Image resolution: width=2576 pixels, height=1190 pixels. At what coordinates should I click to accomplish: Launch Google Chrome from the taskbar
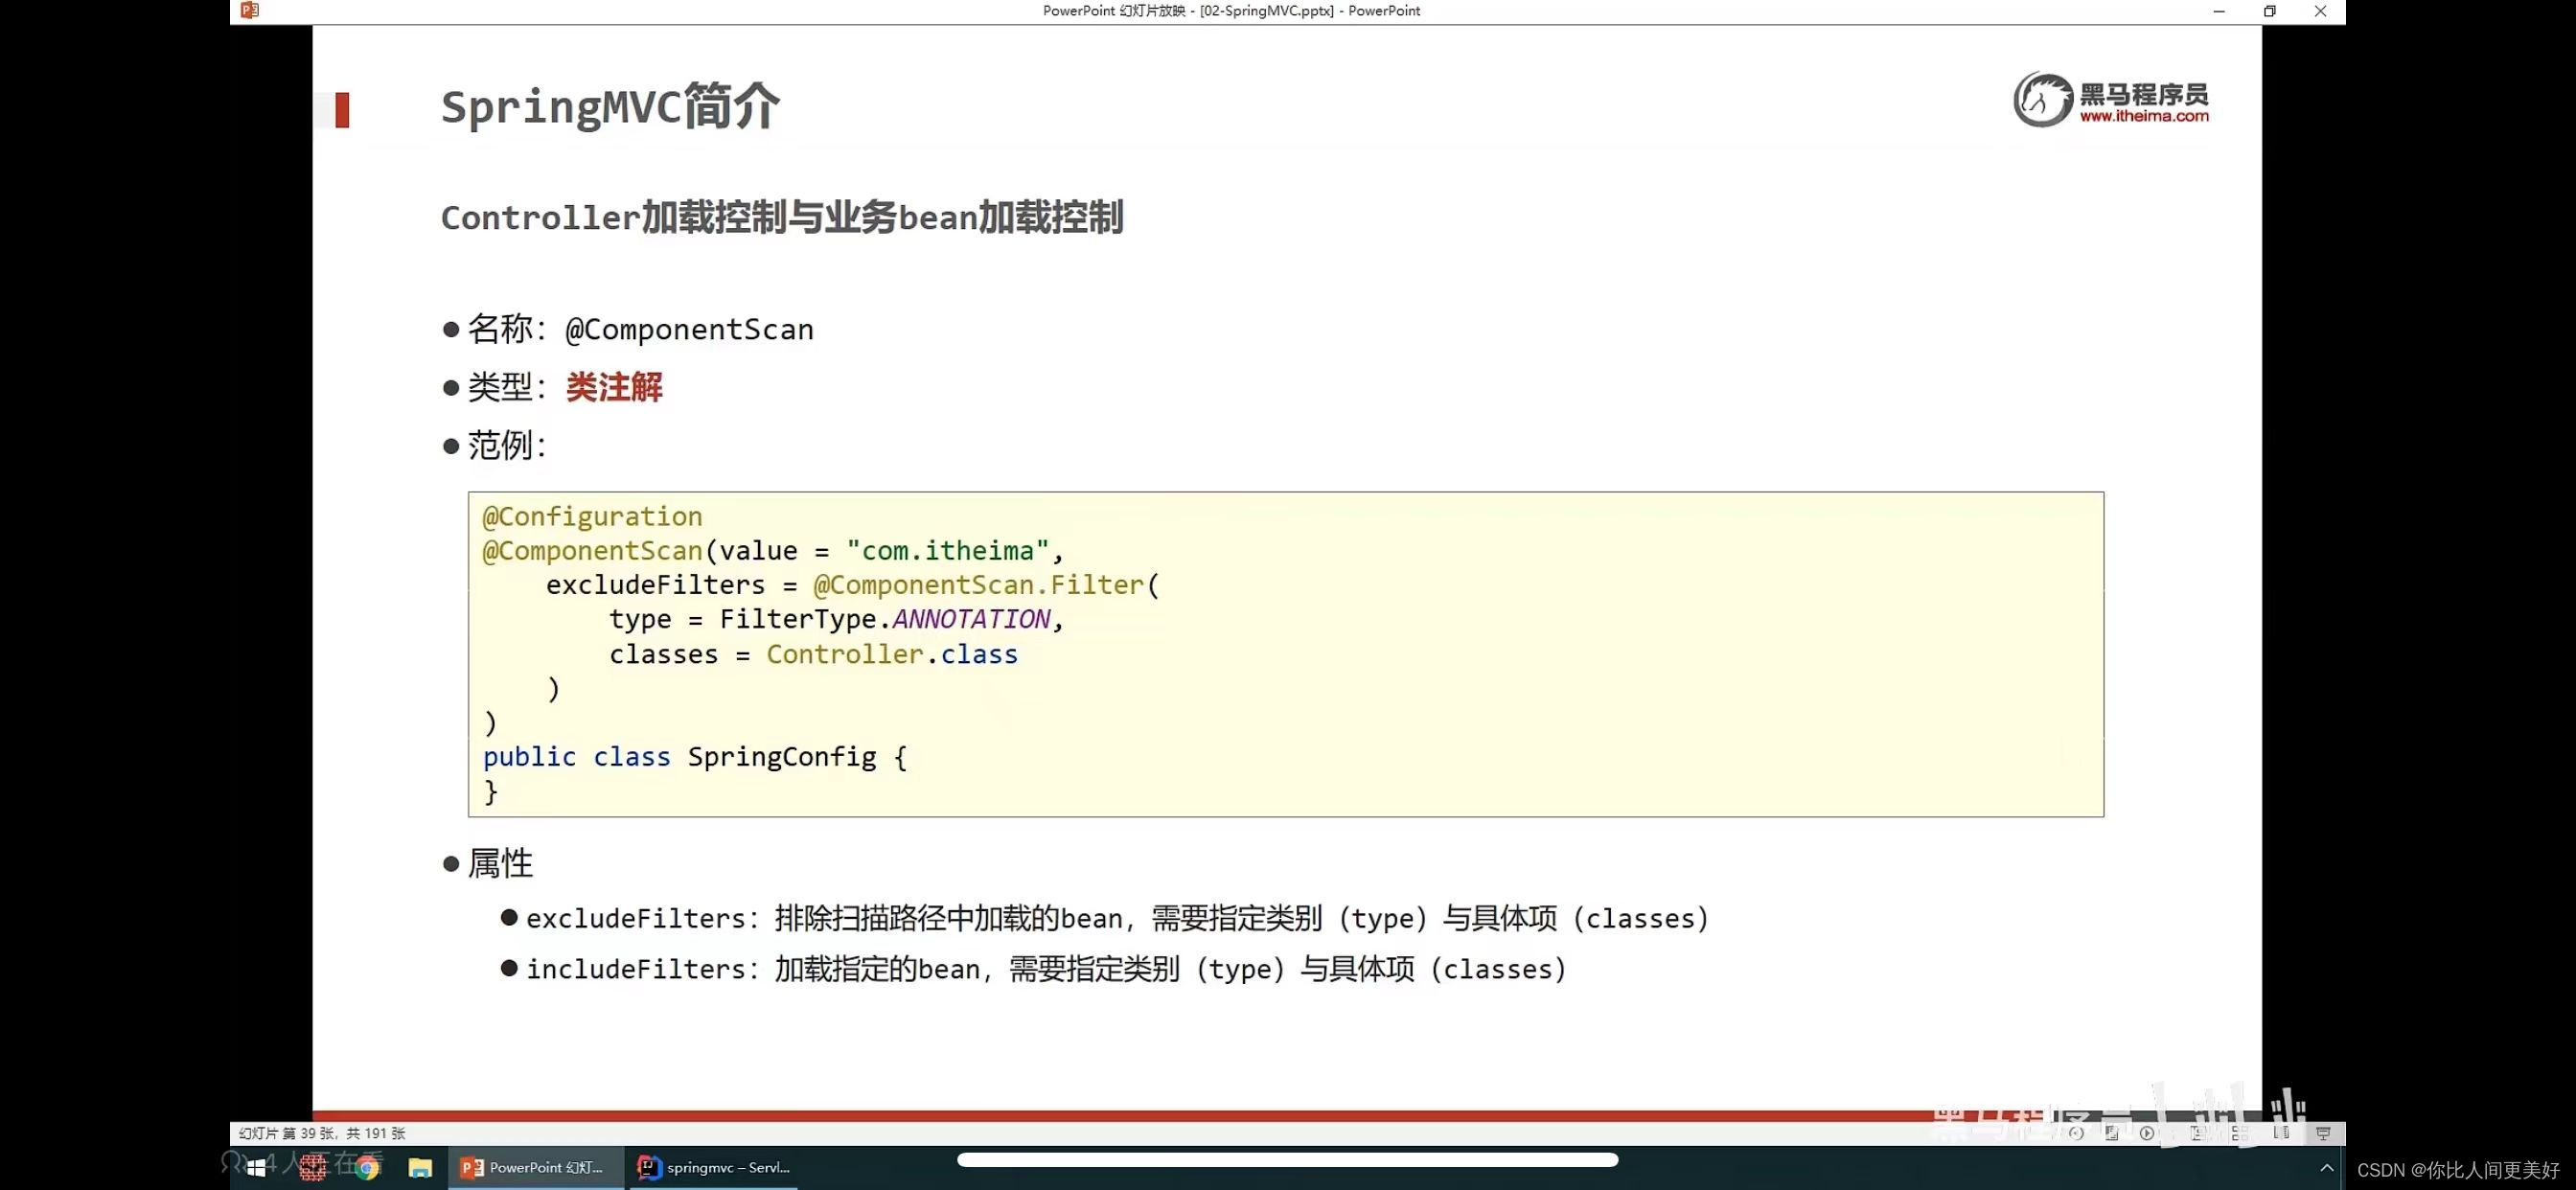[x=366, y=1167]
